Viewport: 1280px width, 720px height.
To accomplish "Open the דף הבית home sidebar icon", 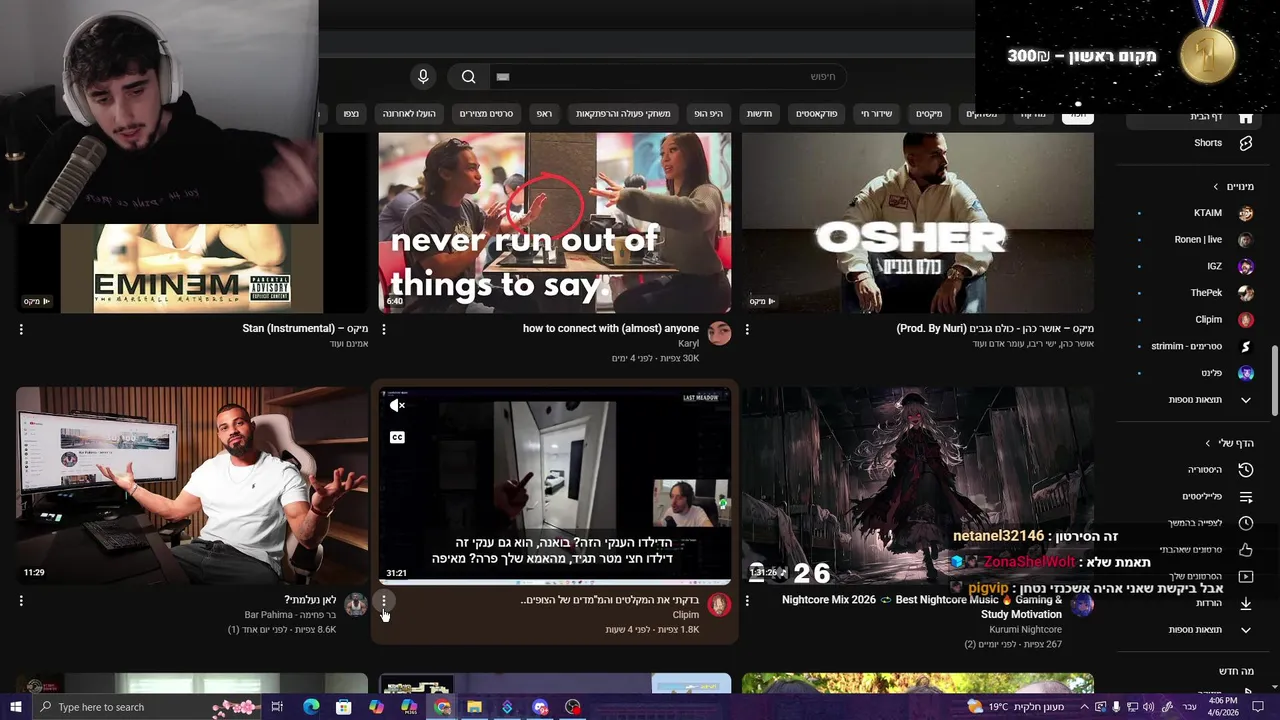I will tap(1246, 117).
